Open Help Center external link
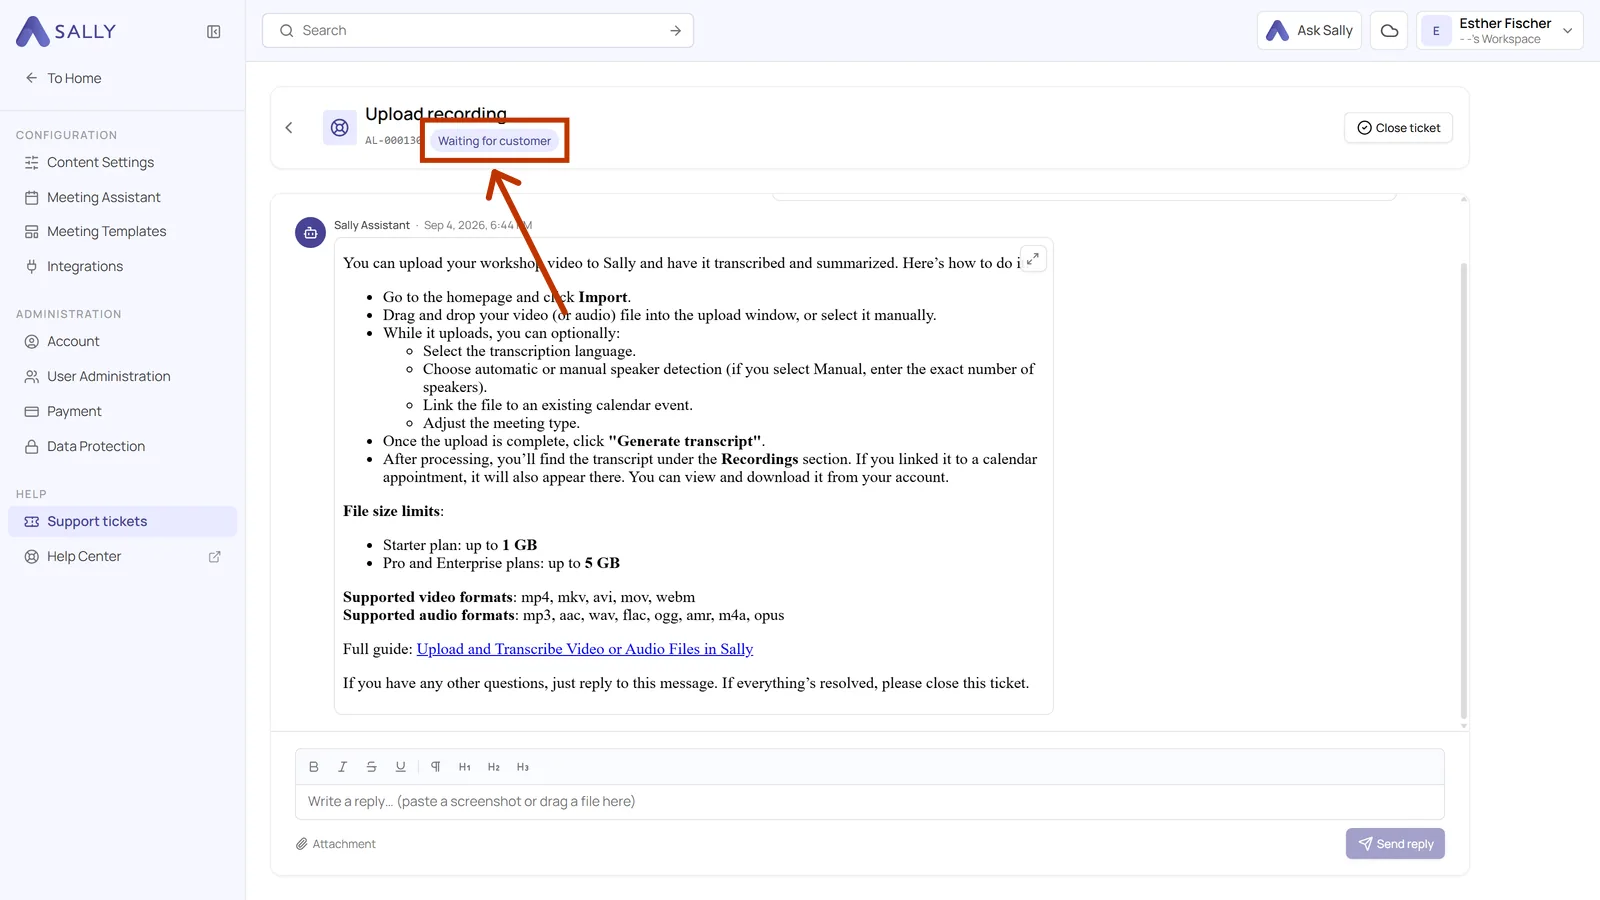 [122, 557]
